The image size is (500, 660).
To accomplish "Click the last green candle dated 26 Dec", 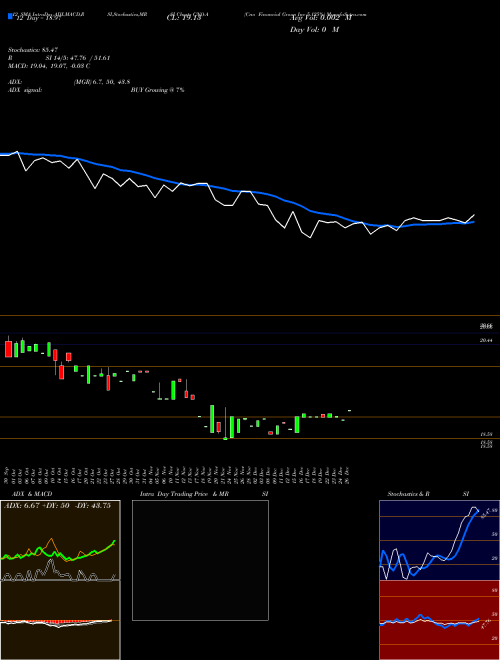I will point(349,410).
